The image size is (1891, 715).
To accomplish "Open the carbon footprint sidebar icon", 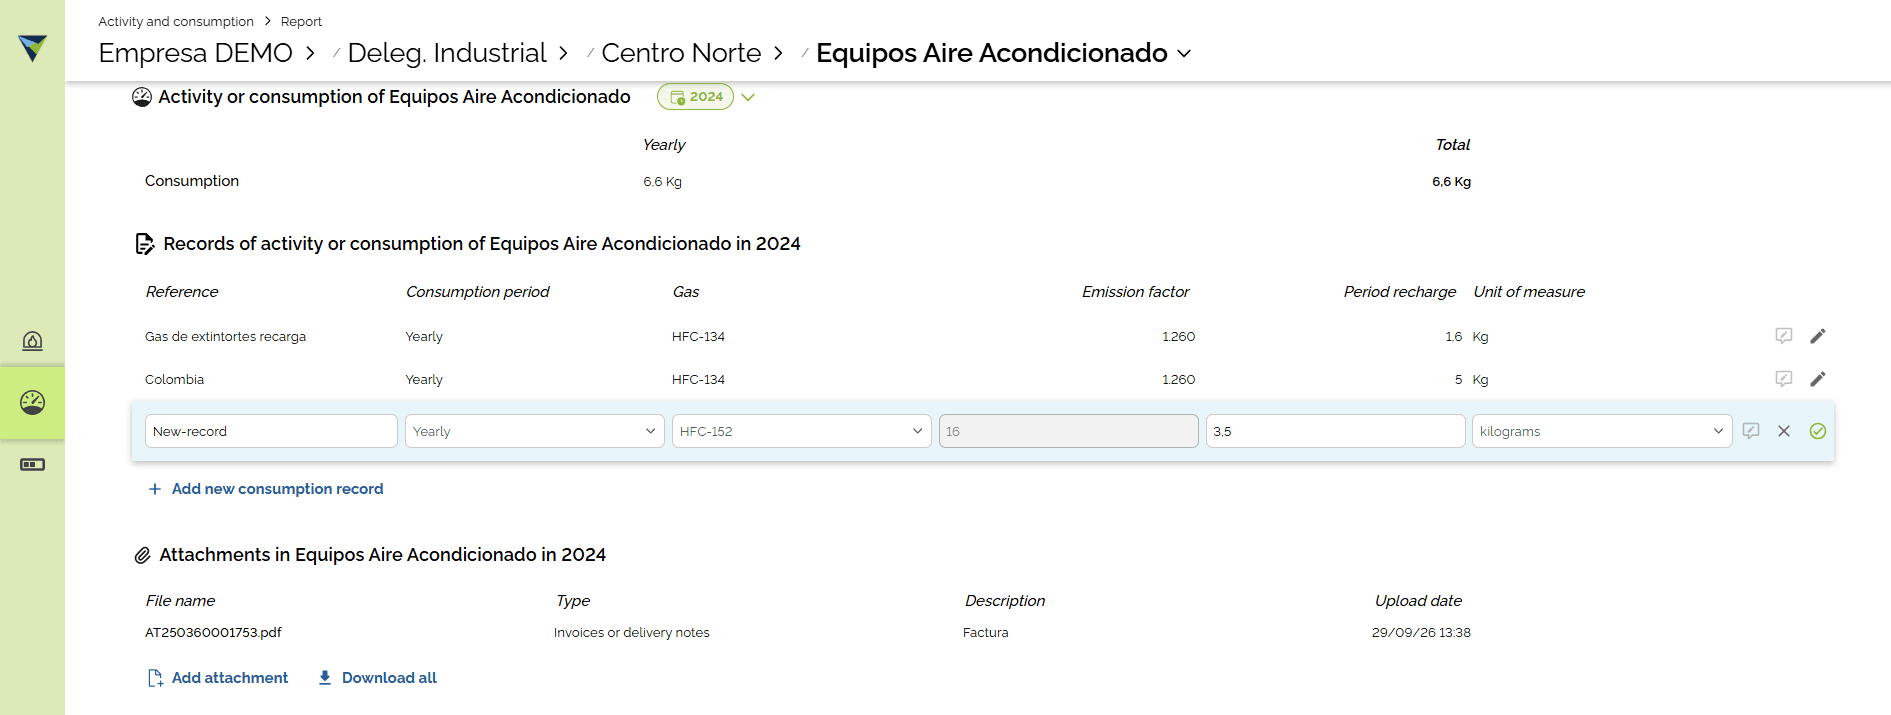I will point(32,341).
